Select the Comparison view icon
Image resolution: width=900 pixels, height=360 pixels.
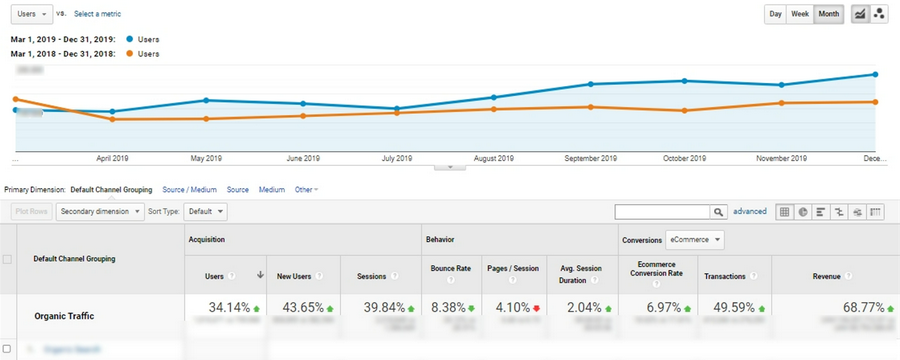pos(839,212)
